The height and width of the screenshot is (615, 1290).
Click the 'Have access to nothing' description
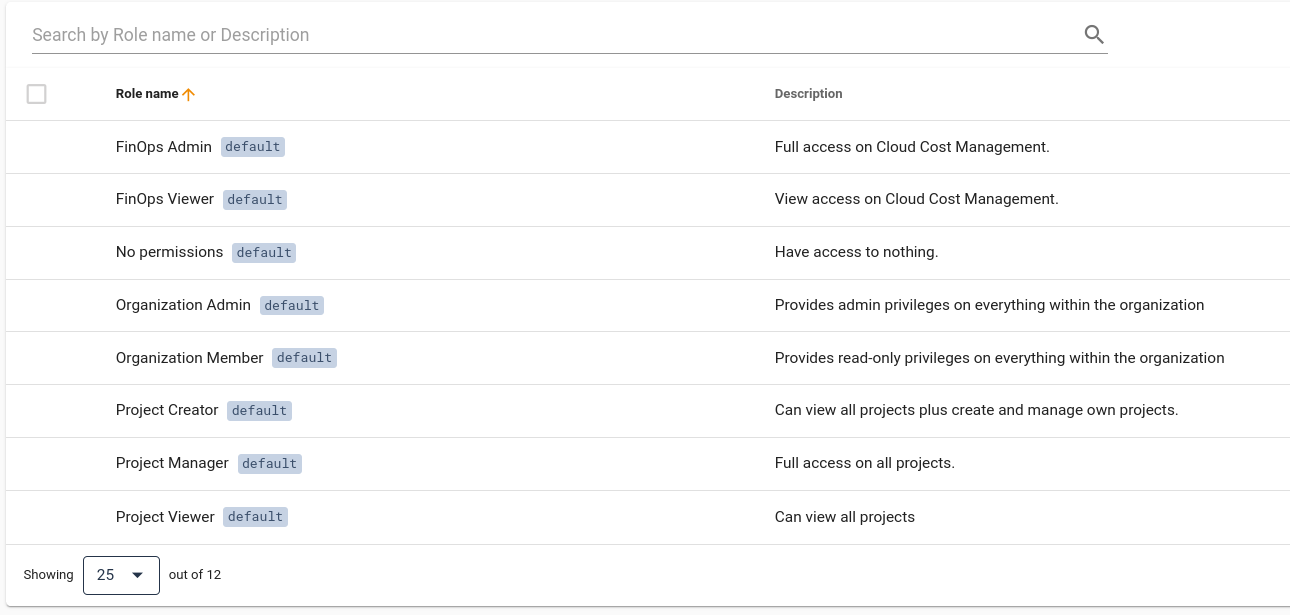coord(856,252)
